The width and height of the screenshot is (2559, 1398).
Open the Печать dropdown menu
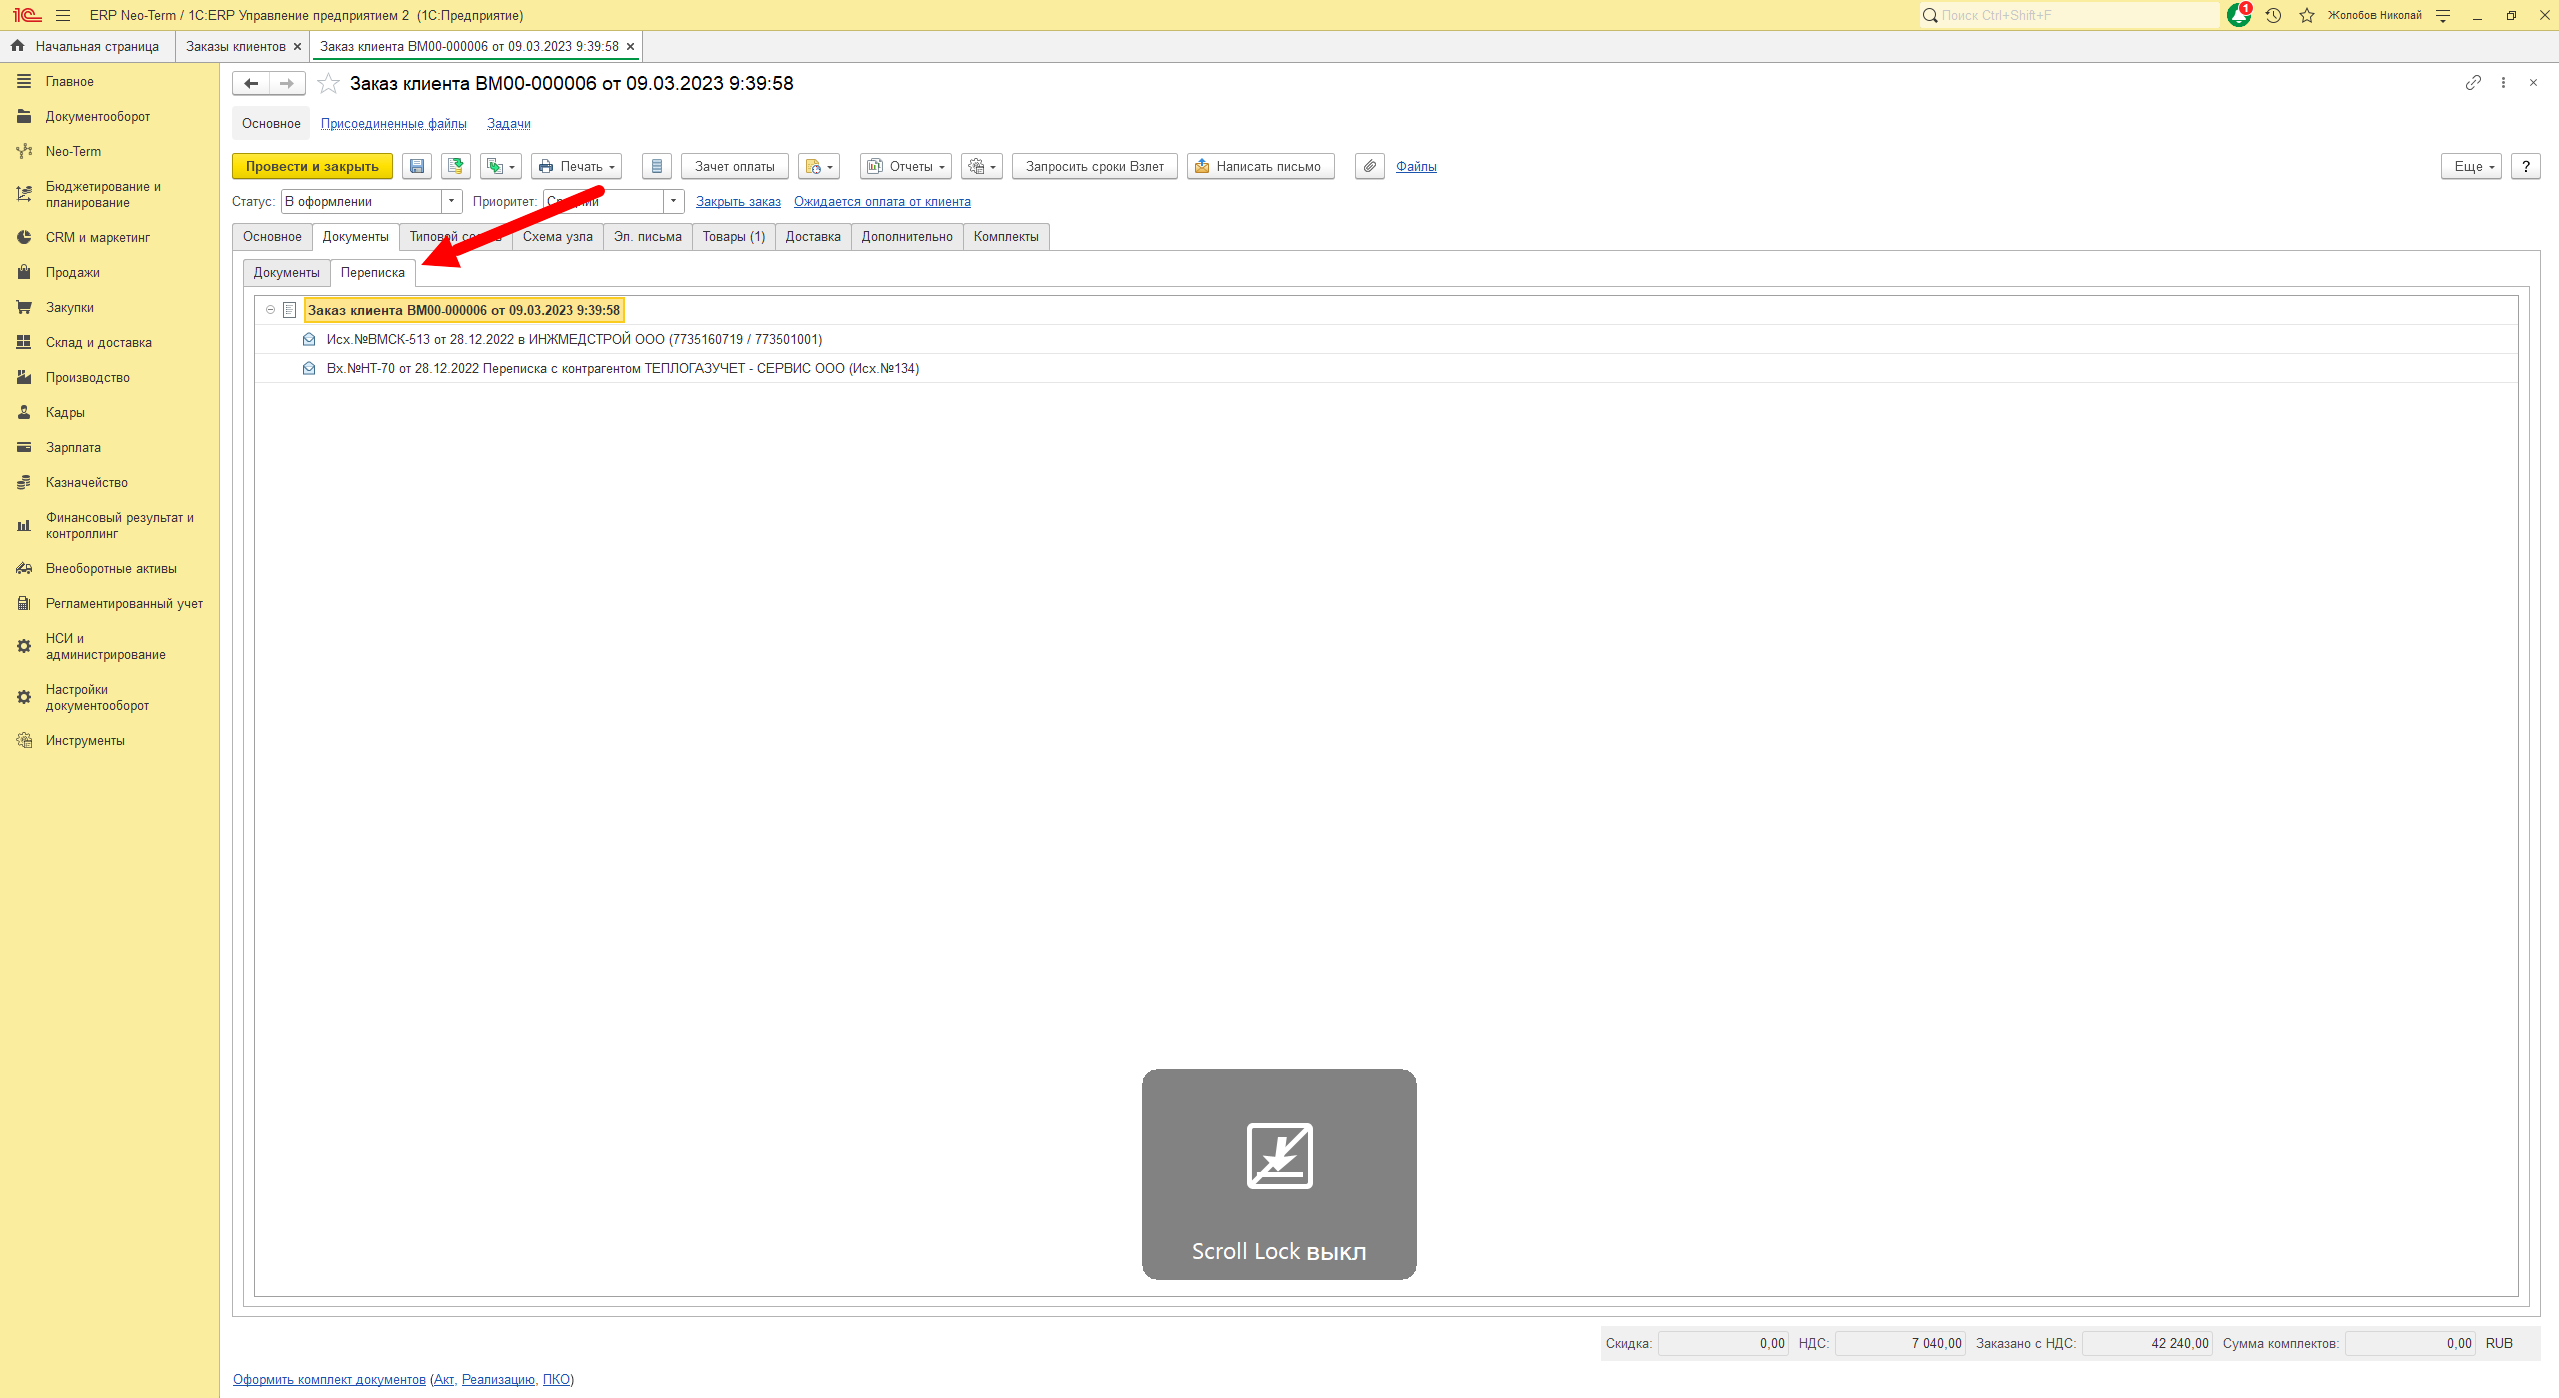click(576, 166)
